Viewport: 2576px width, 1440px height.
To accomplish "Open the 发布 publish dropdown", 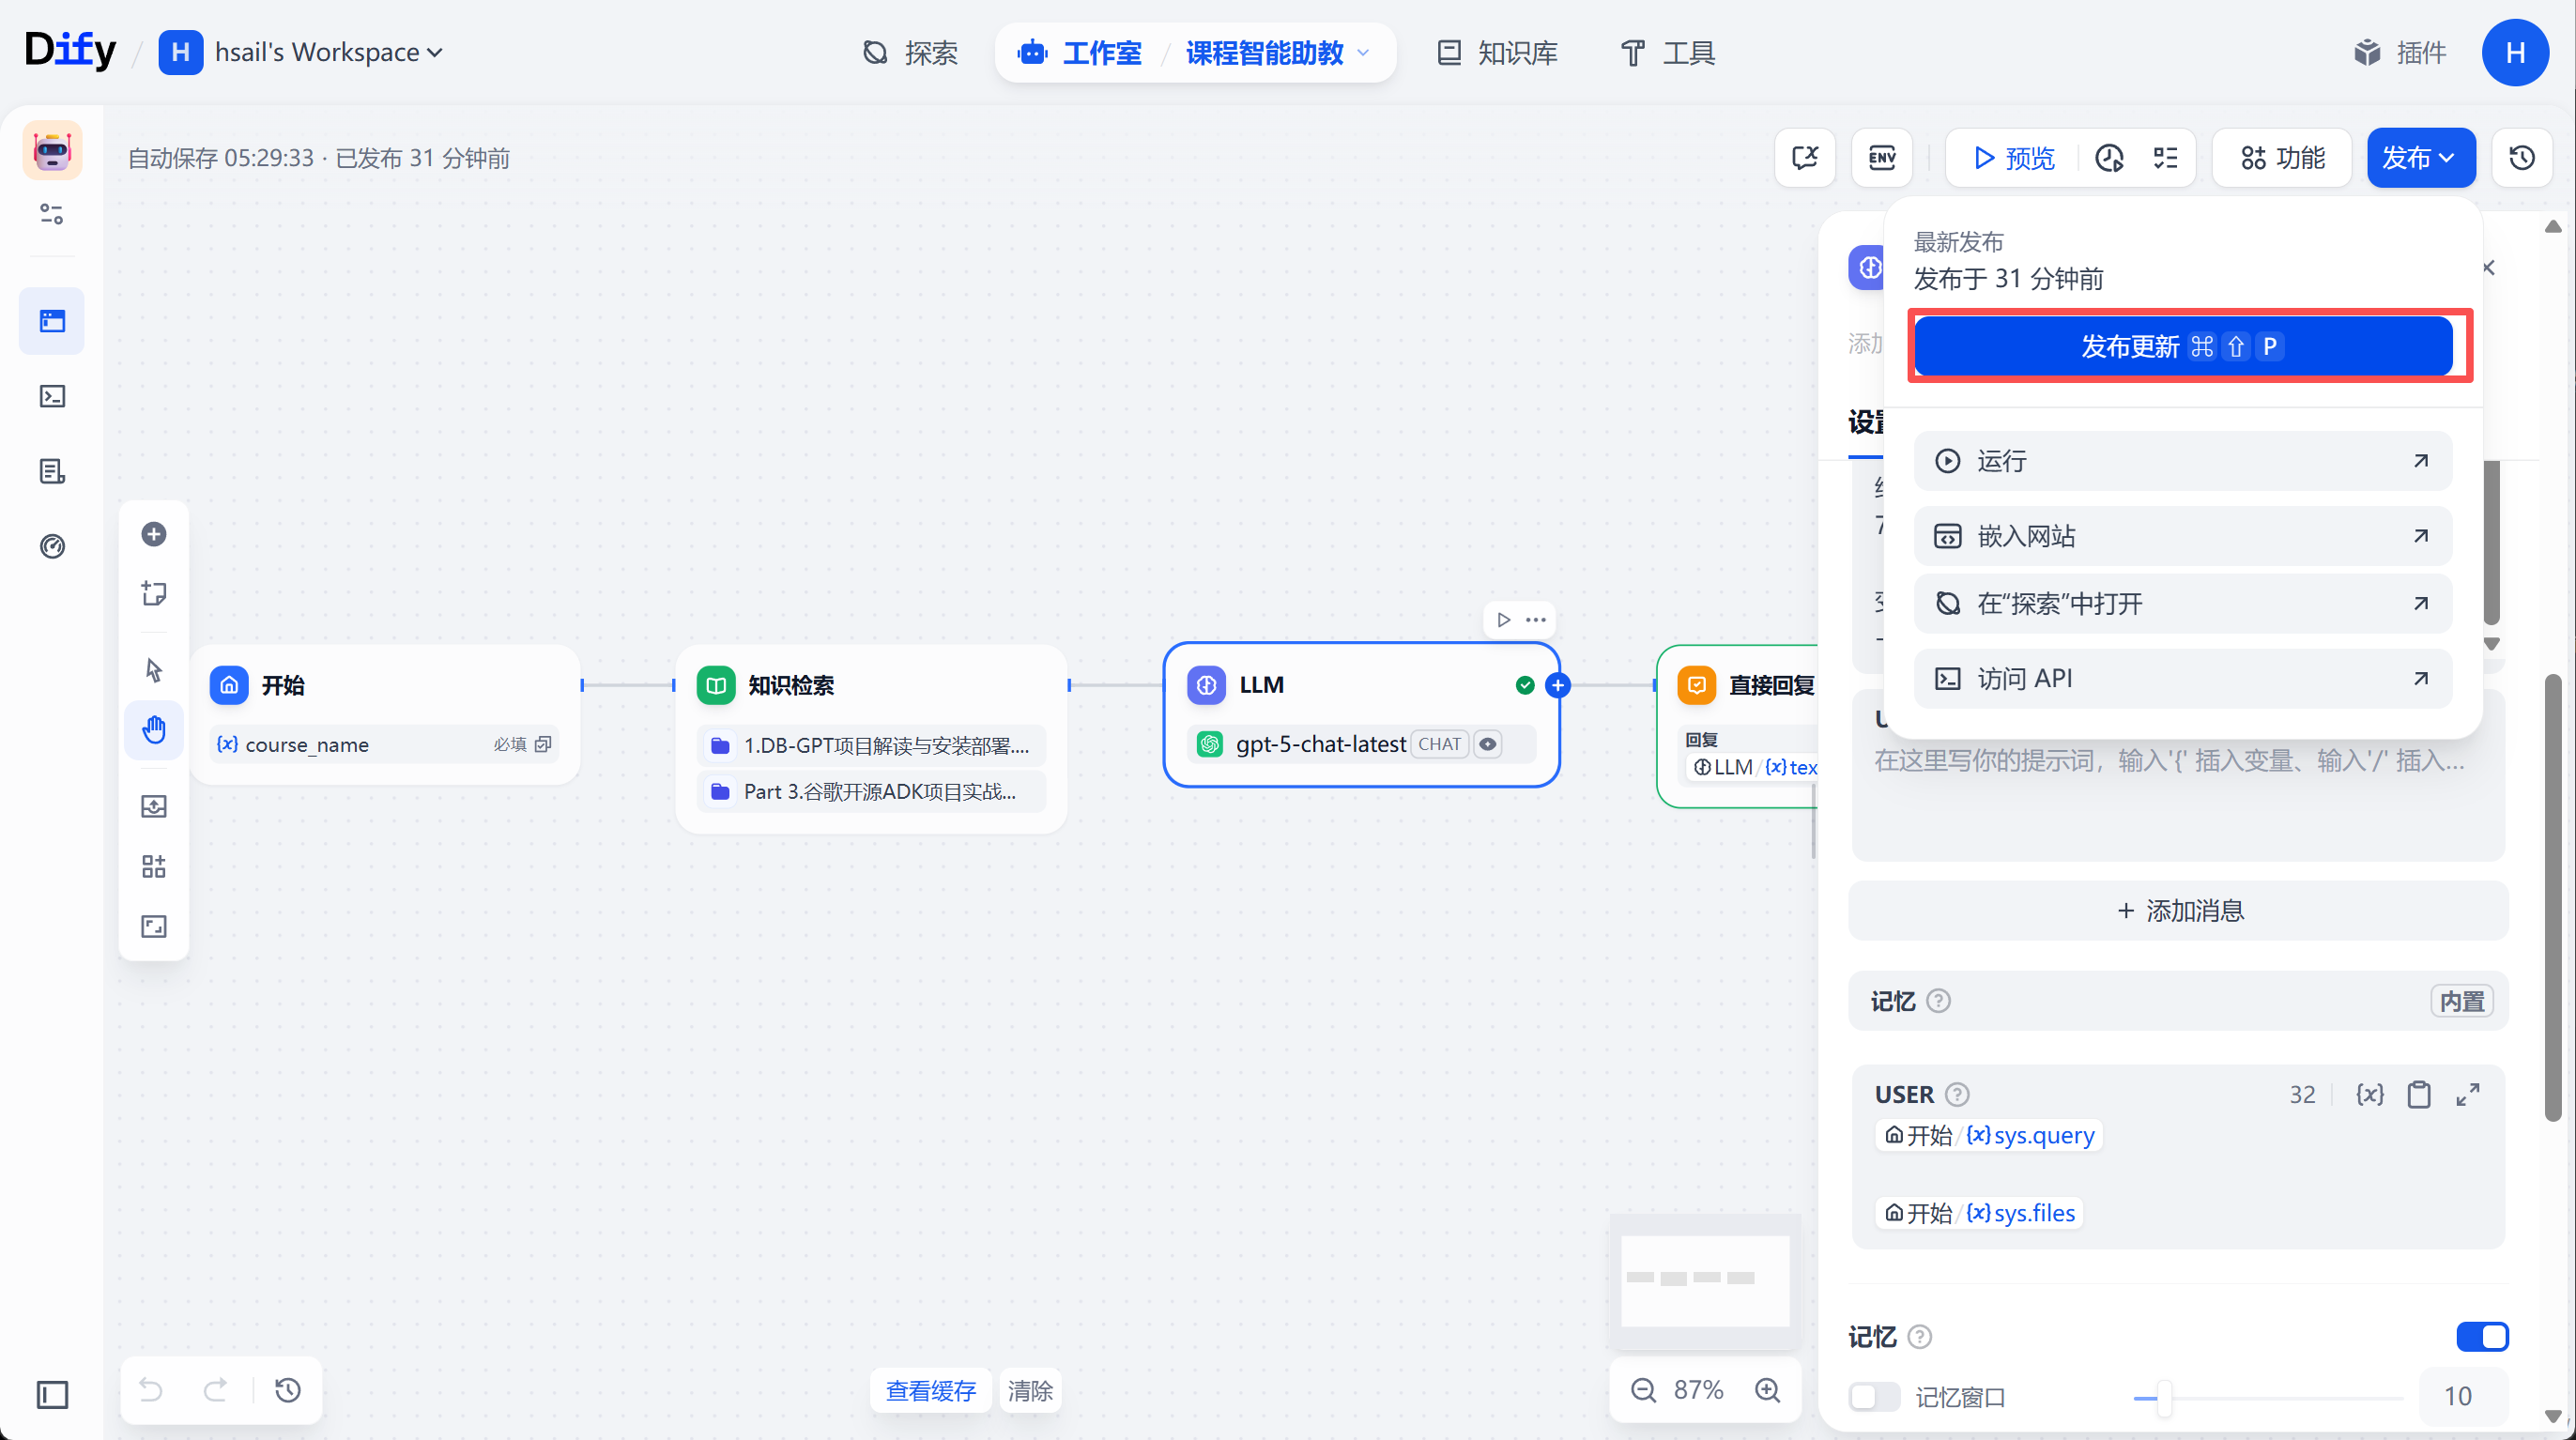I will tap(2420, 158).
